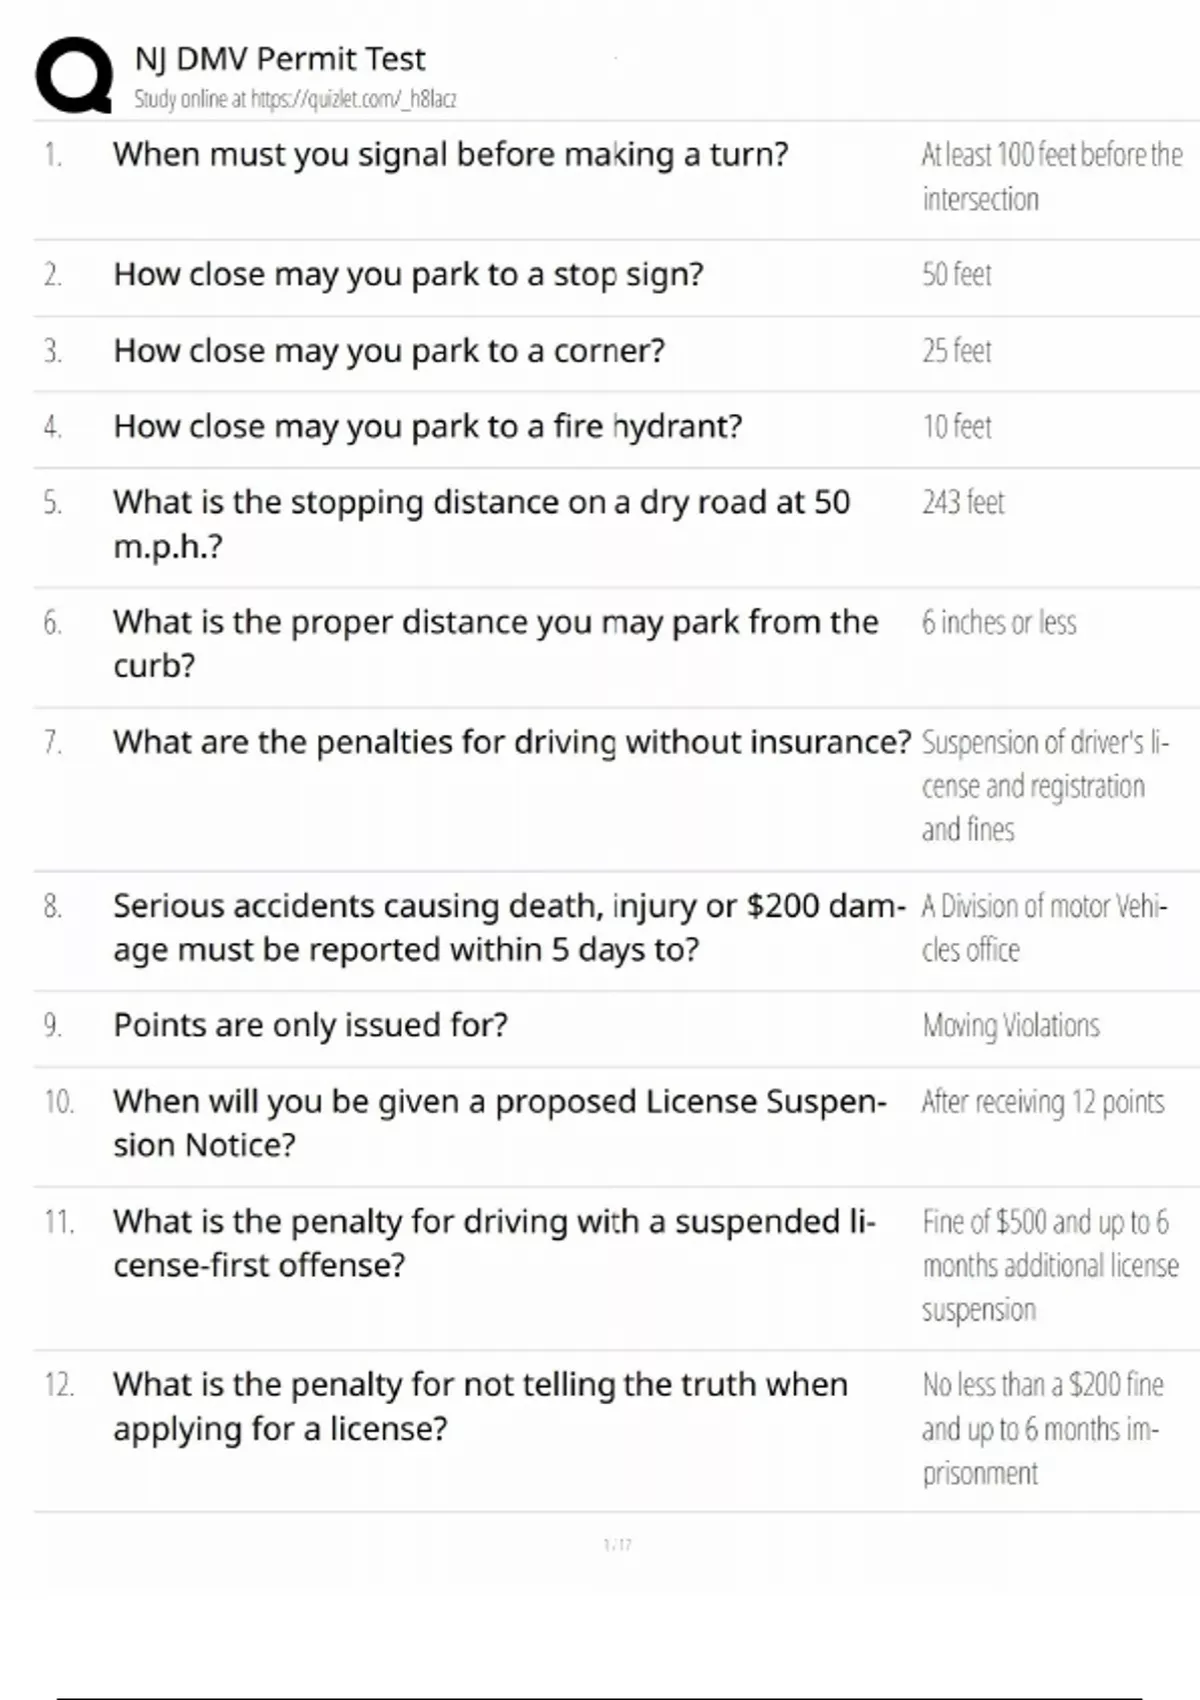Click the 'A Division of motor Vehicles office' answer
The image size is (1200, 1700).
(x=1043, y=927)
